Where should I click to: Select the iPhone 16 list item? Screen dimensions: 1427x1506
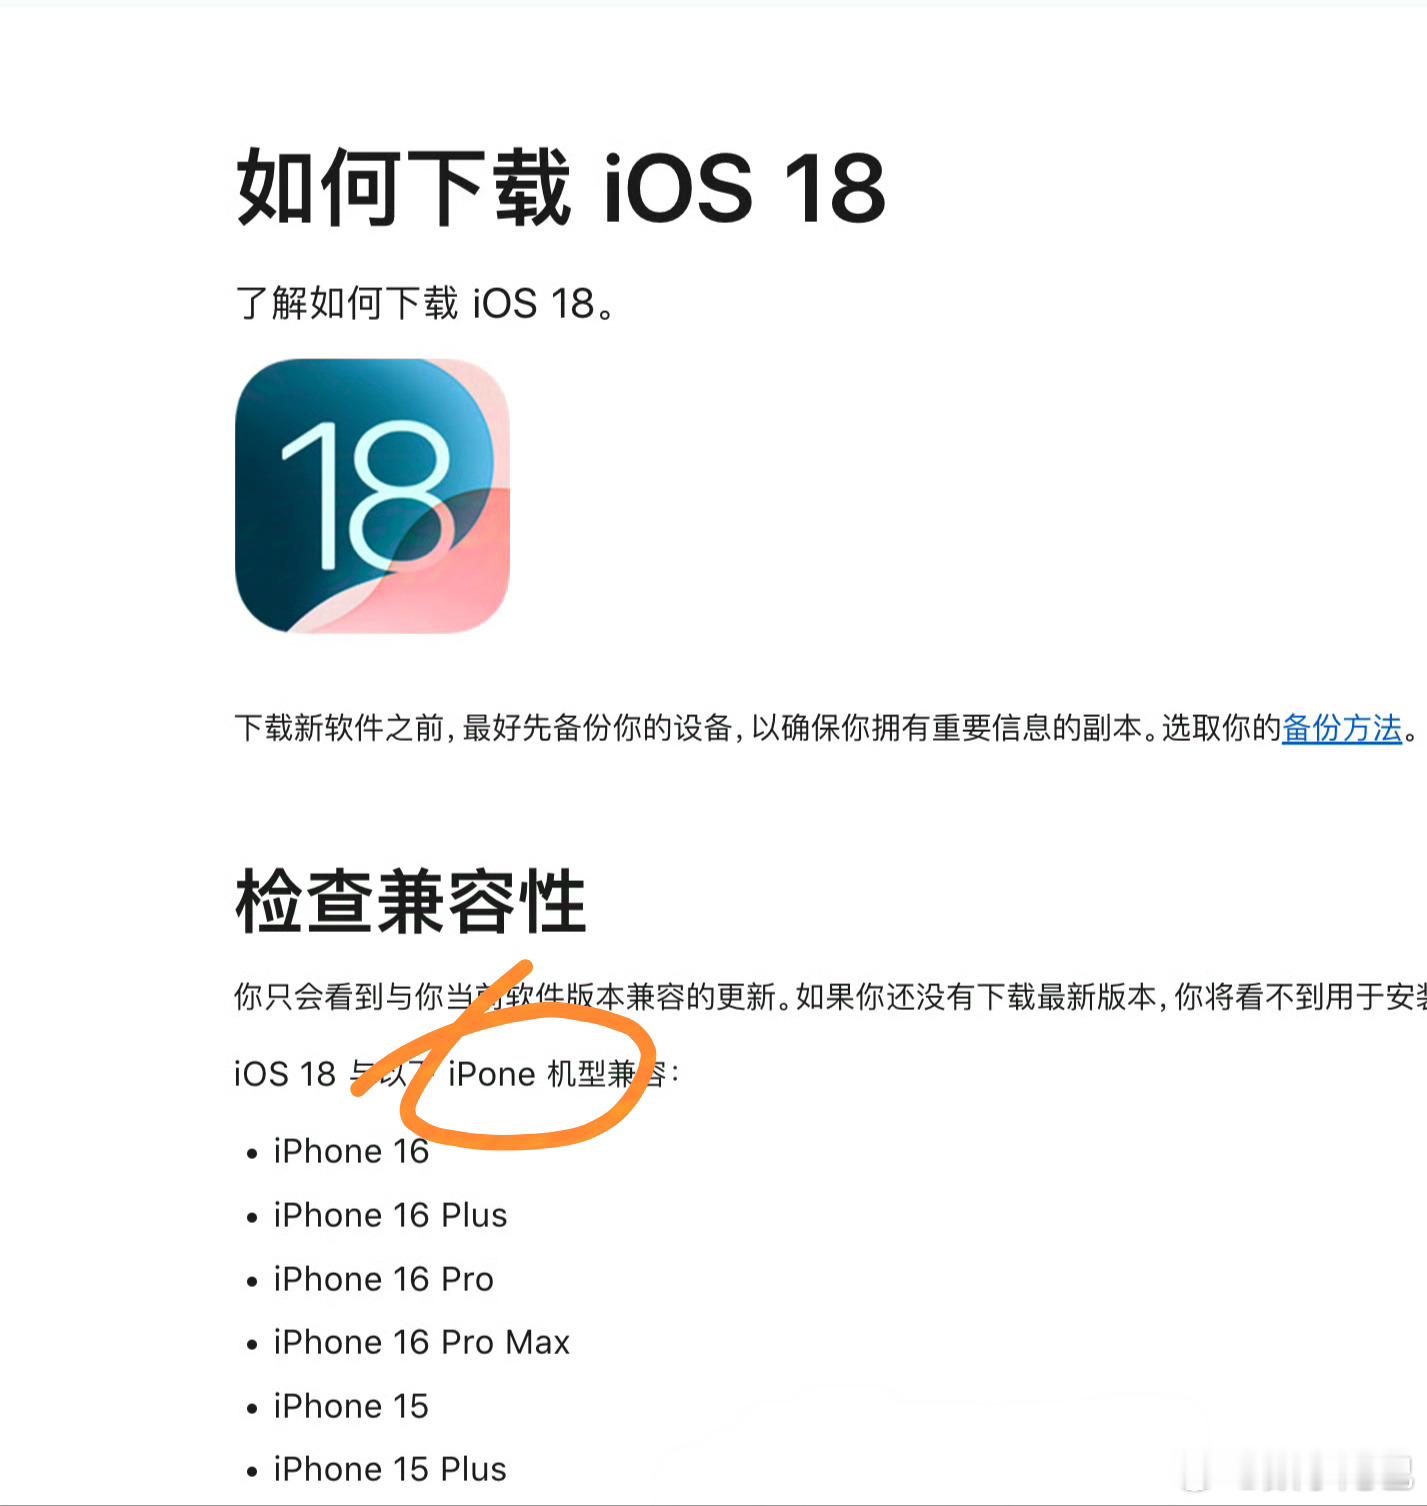tap(351, 1152)
